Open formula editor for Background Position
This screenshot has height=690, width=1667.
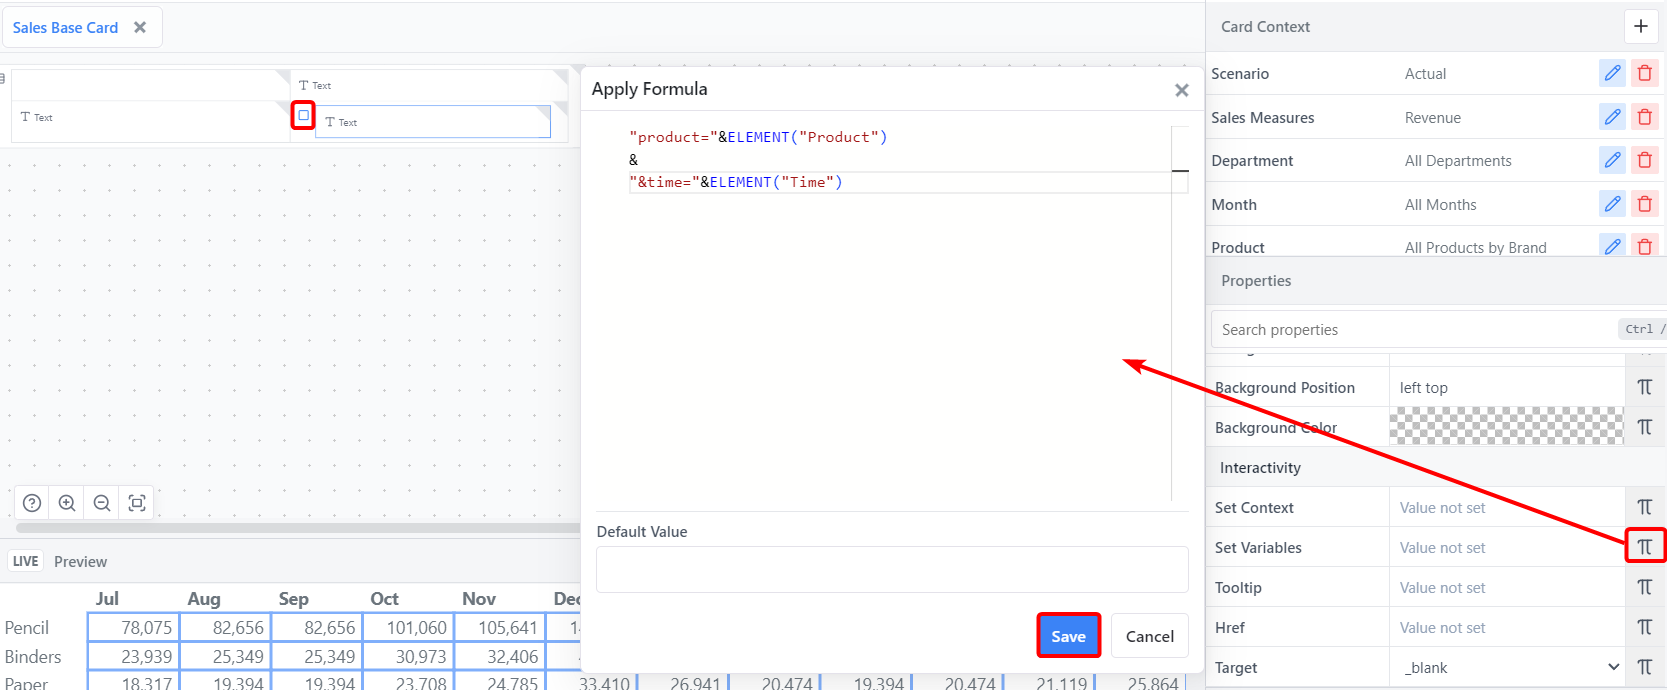(x=1645, y=387)
